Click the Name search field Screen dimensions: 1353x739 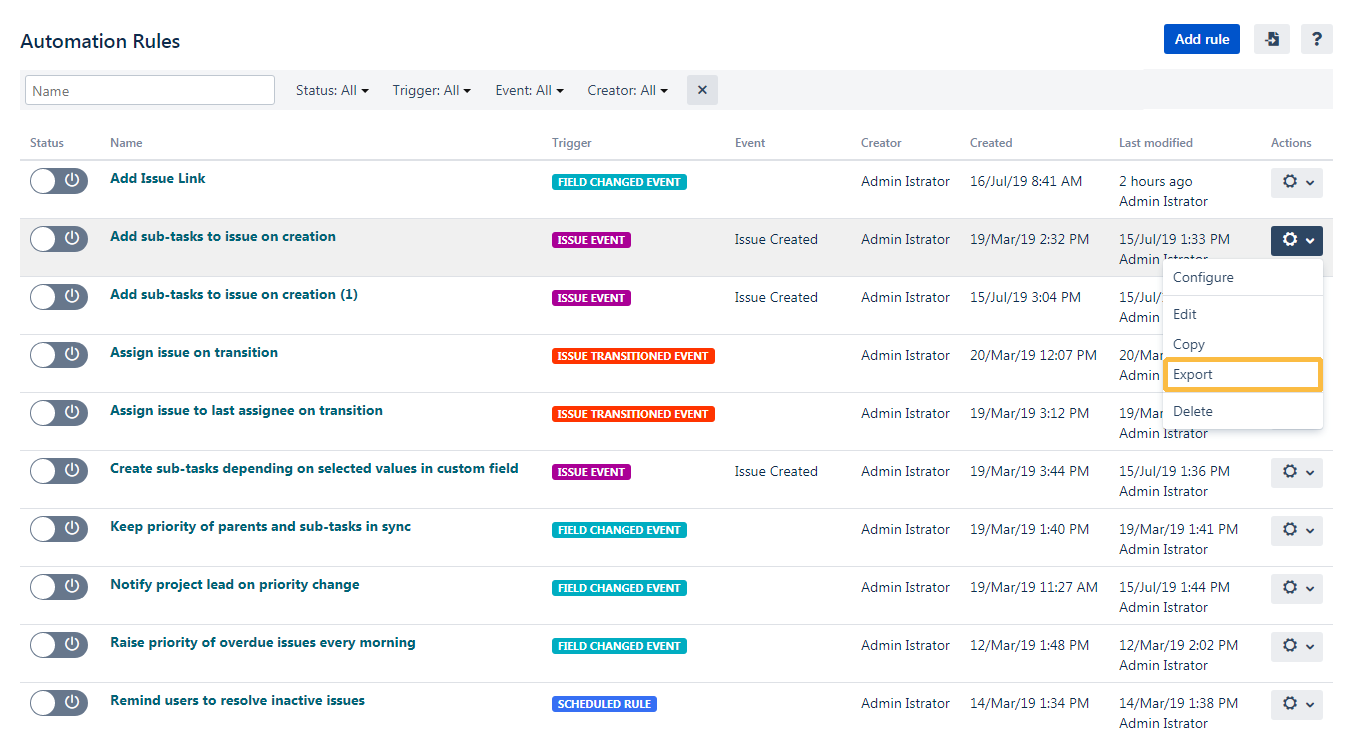150,90
